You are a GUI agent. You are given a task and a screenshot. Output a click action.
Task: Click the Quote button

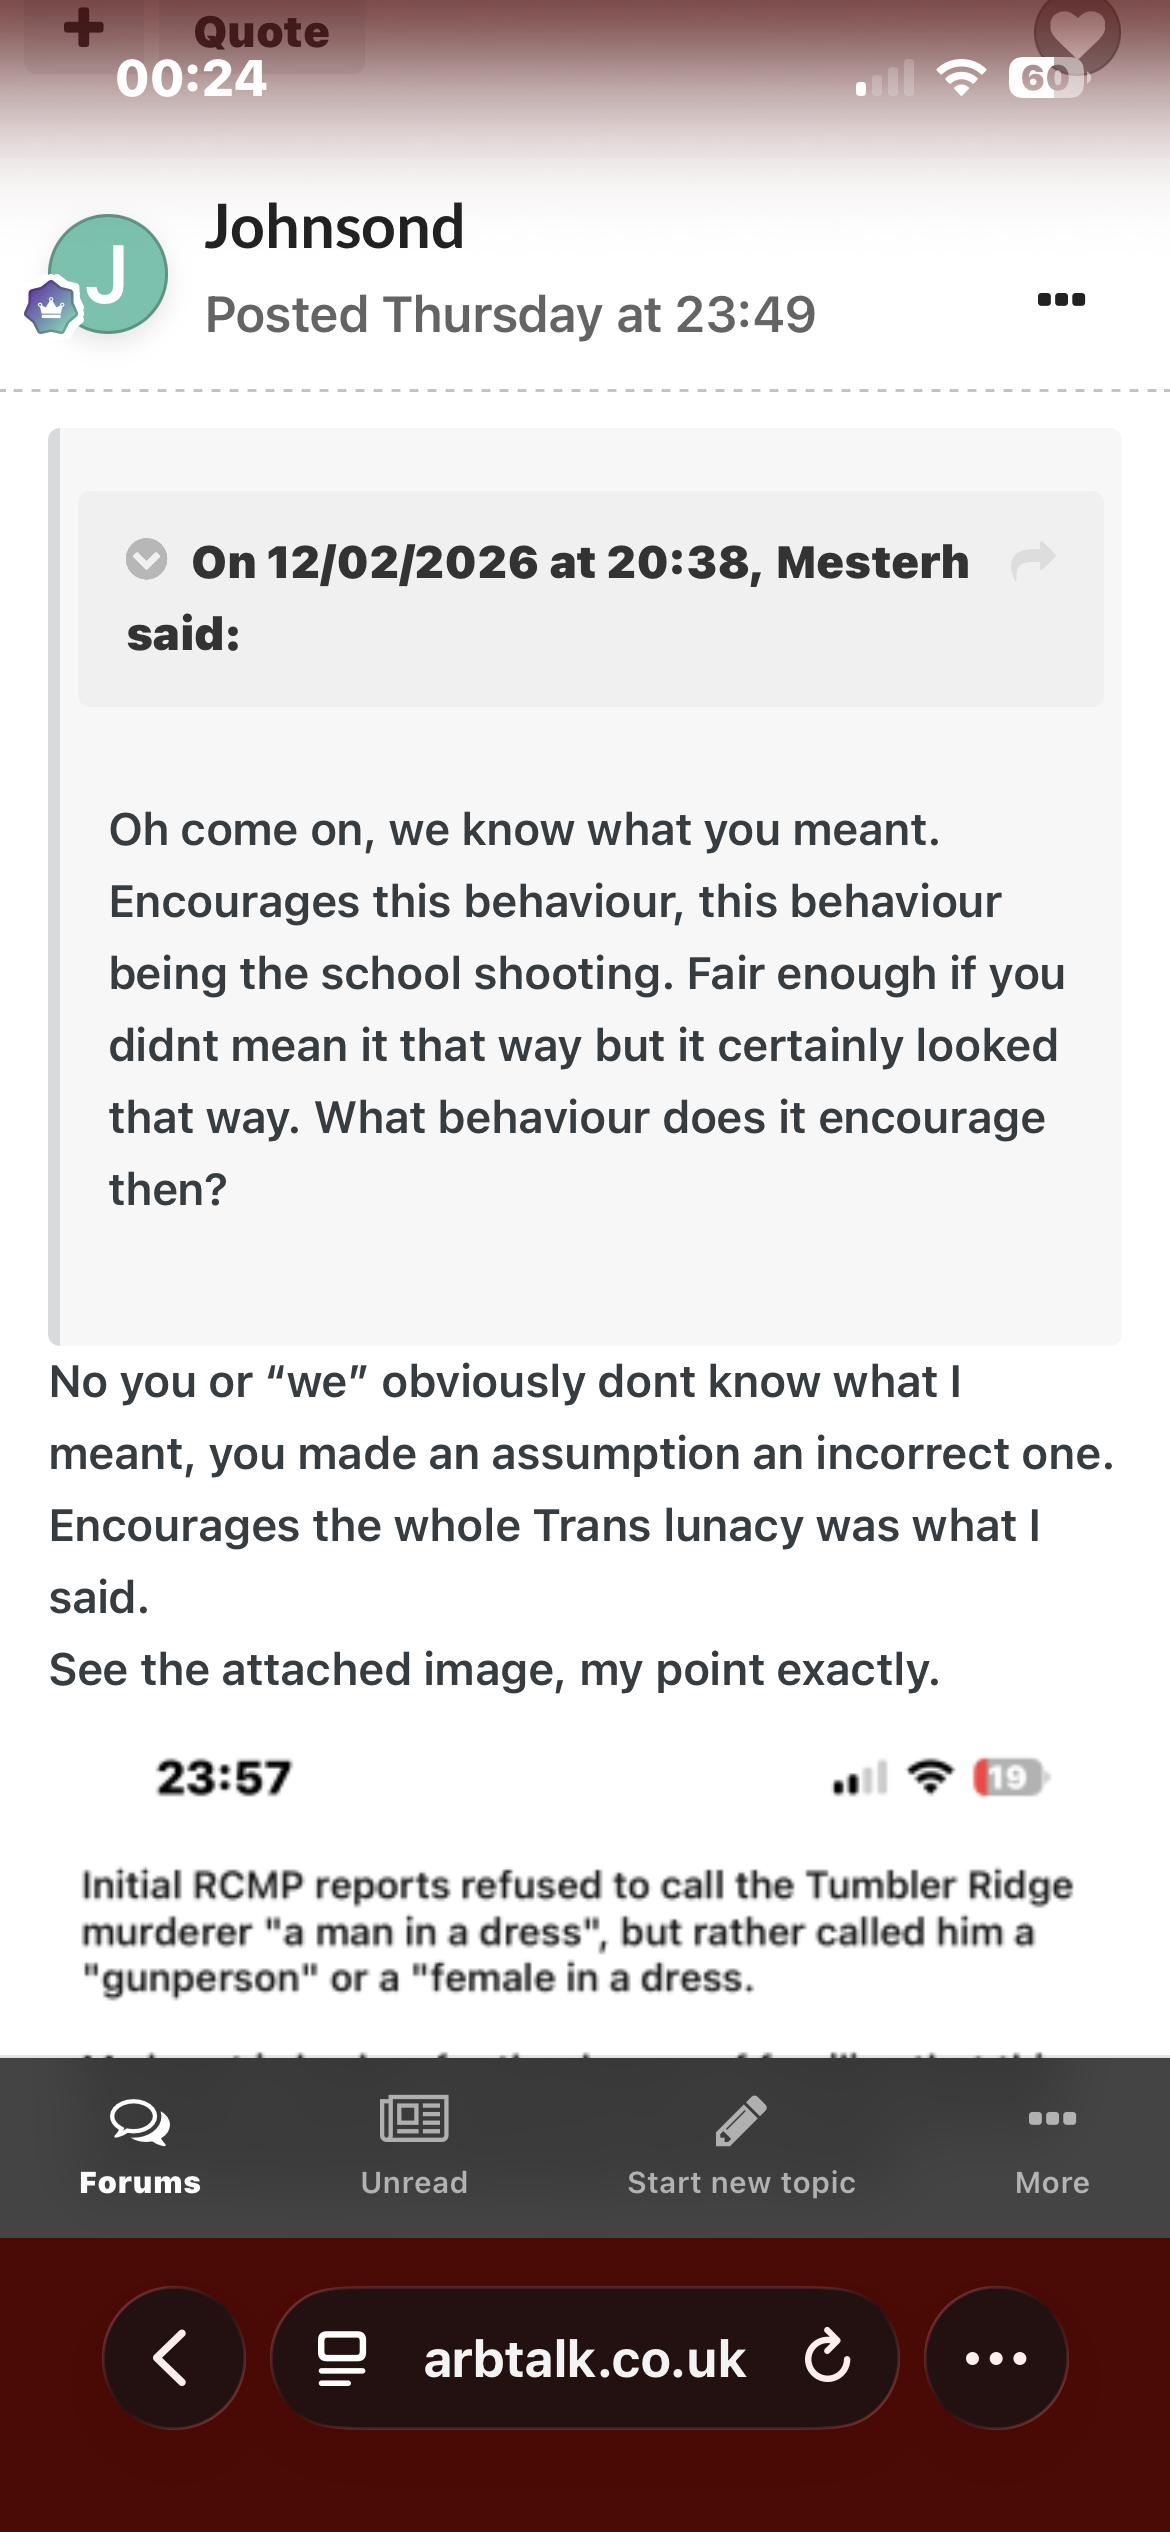coord(261,34)
